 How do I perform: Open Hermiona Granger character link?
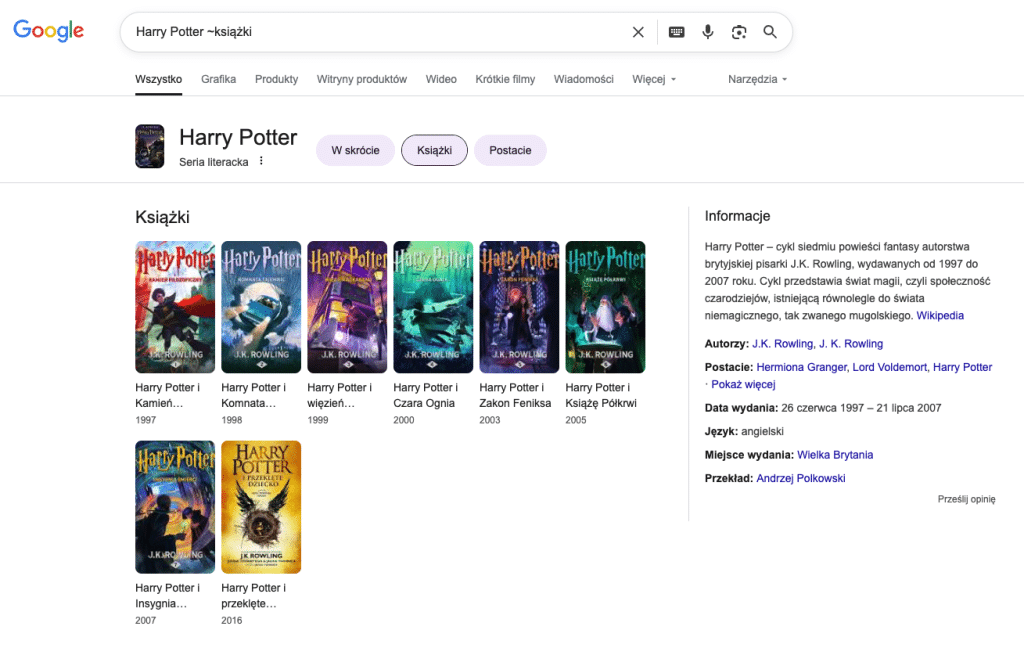point(803,367)
